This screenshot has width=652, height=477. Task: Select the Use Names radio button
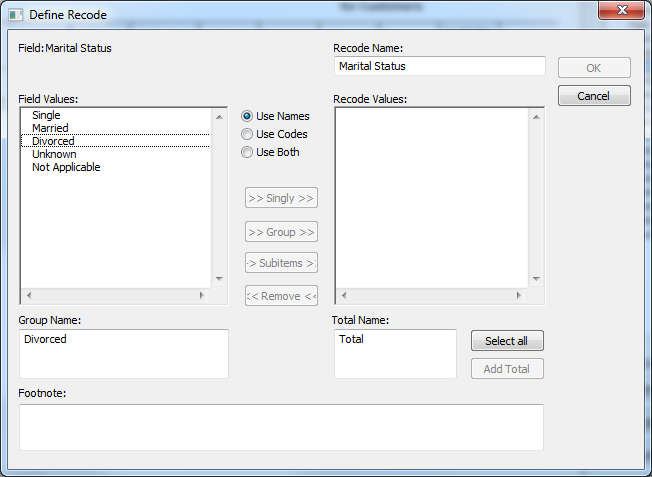point(247,116)
